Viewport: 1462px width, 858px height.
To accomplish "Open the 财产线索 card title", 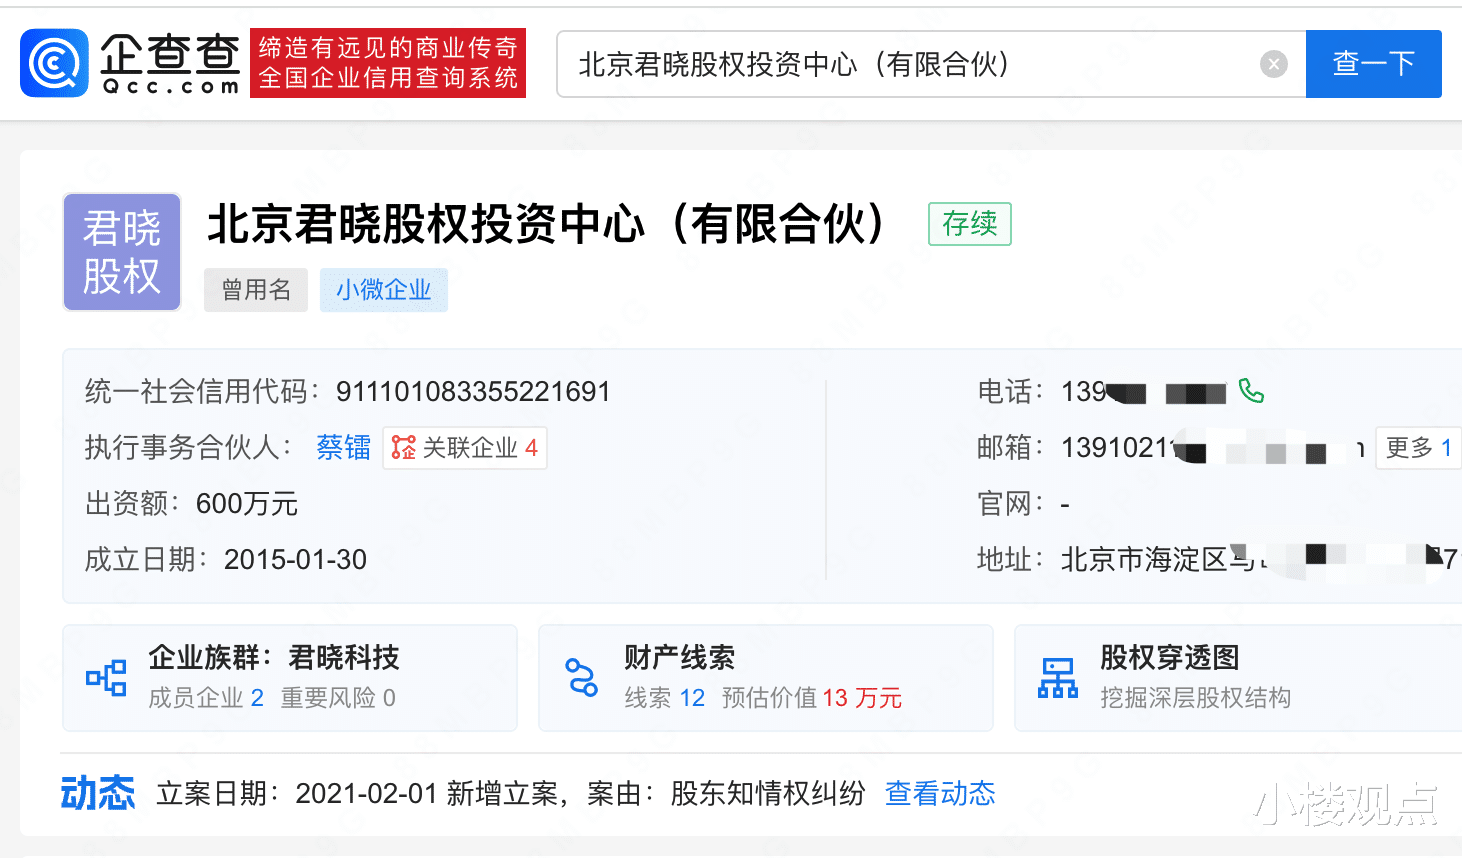I will (680, 657).
